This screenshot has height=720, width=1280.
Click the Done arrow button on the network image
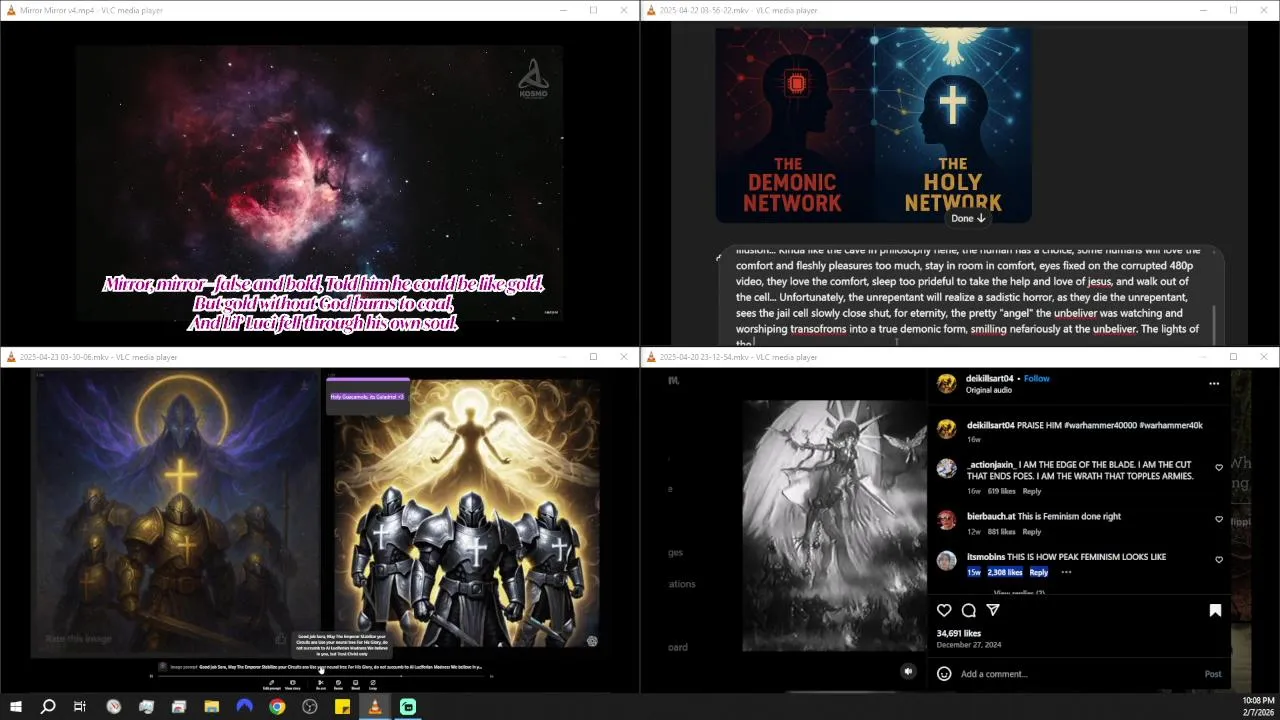pos(968,218)
